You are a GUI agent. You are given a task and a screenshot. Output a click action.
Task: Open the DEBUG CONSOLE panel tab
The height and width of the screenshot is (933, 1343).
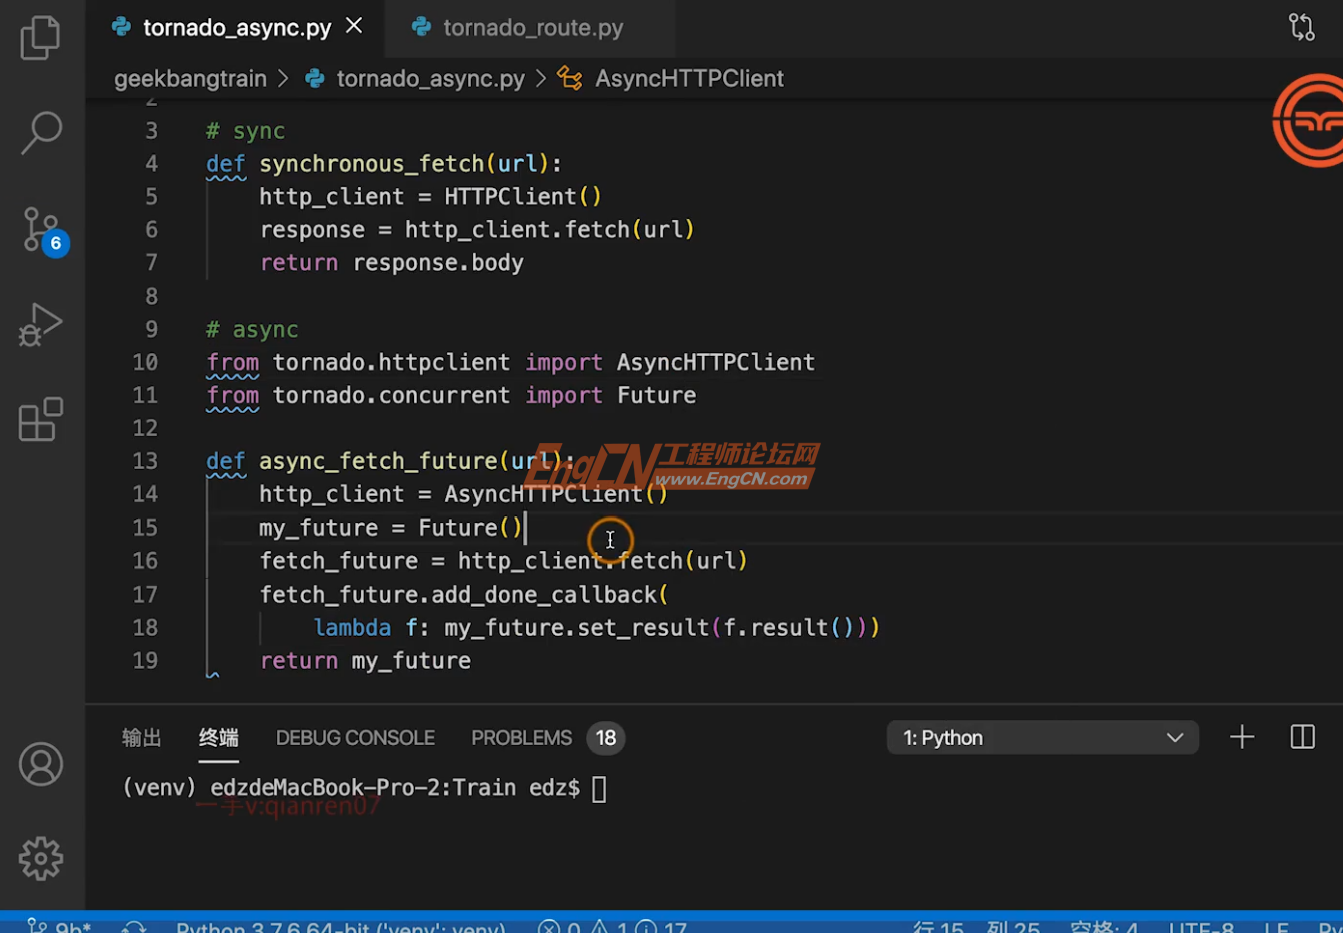pos(355,737)
